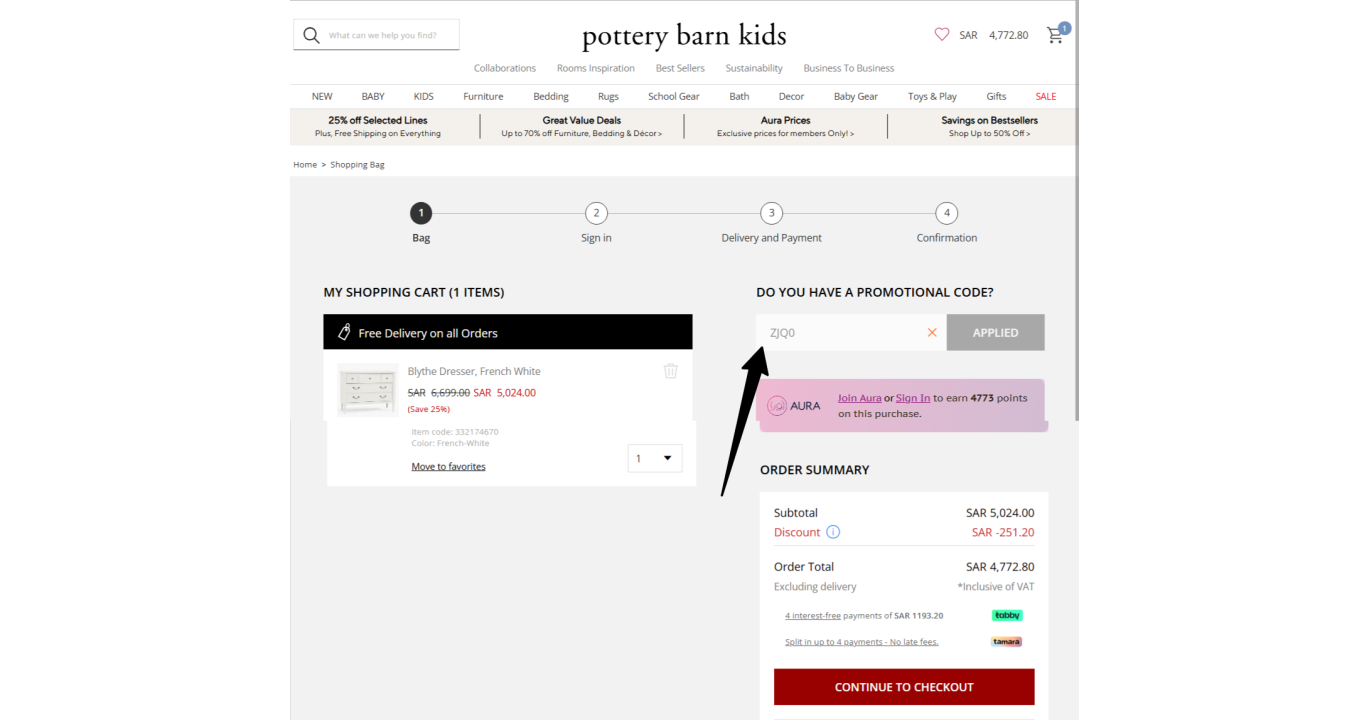Click the tabby payment badge
This screenshot has width=1368, height=720.
(1007, 615)
